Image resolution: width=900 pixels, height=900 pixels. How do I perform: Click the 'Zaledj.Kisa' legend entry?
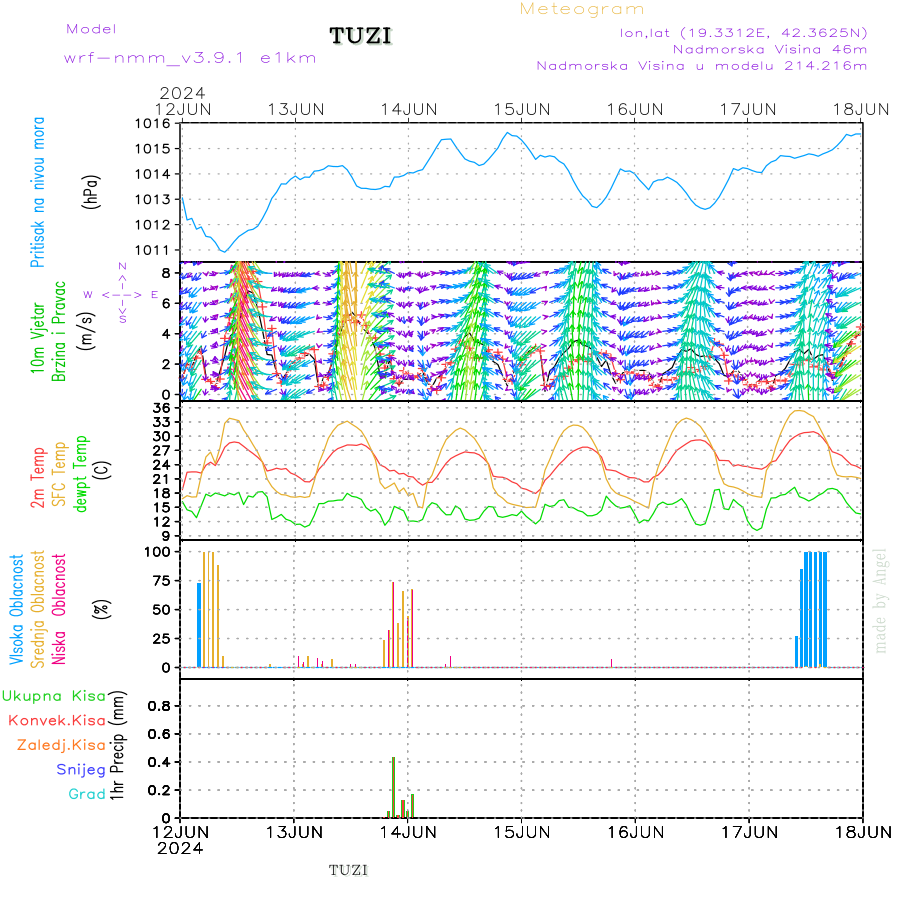pyautogui.click(x=61, y=745)
